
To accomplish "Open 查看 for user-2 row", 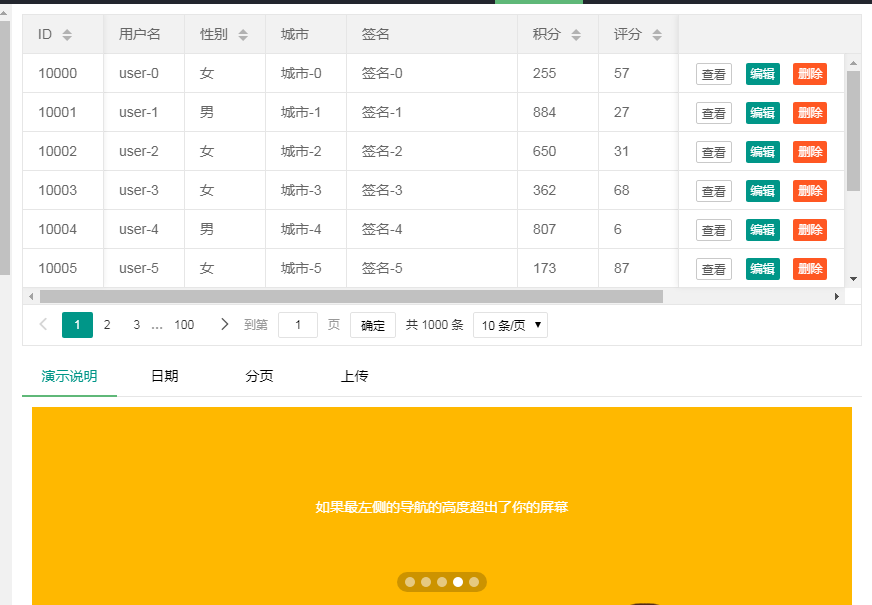I will pos(714,152).
